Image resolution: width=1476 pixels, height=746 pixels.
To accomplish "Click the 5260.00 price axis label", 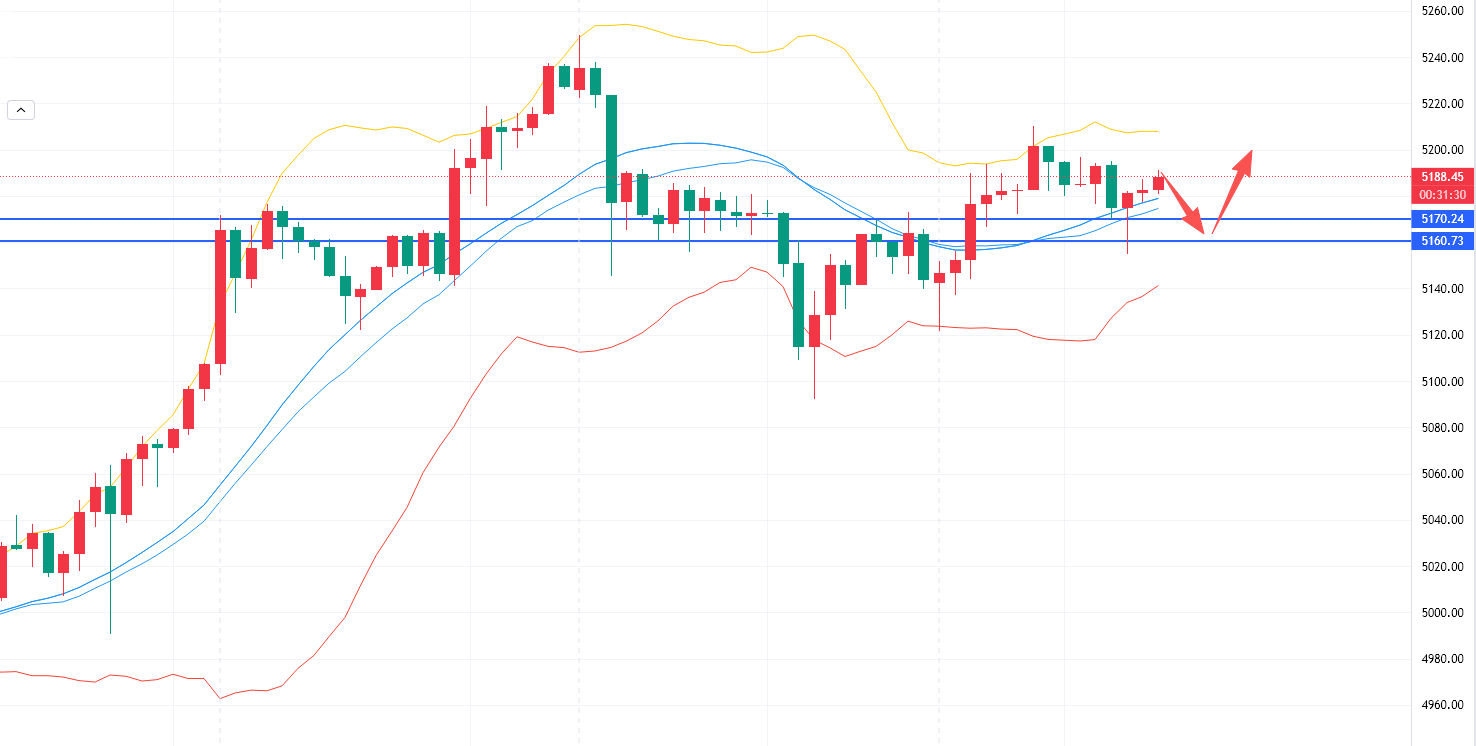I will click(1442, 11).
